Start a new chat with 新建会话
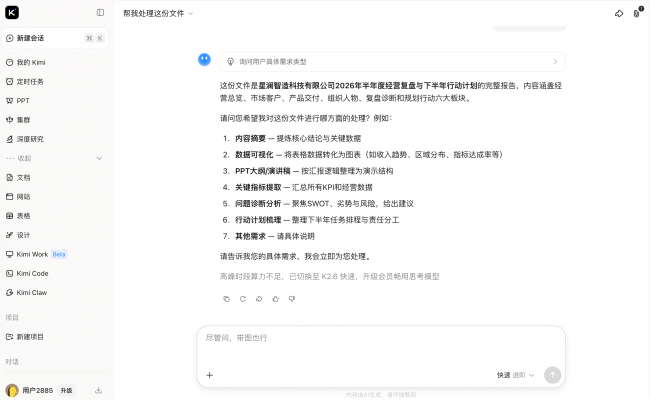The image size is (650, 400). click(x=55, y=38)
